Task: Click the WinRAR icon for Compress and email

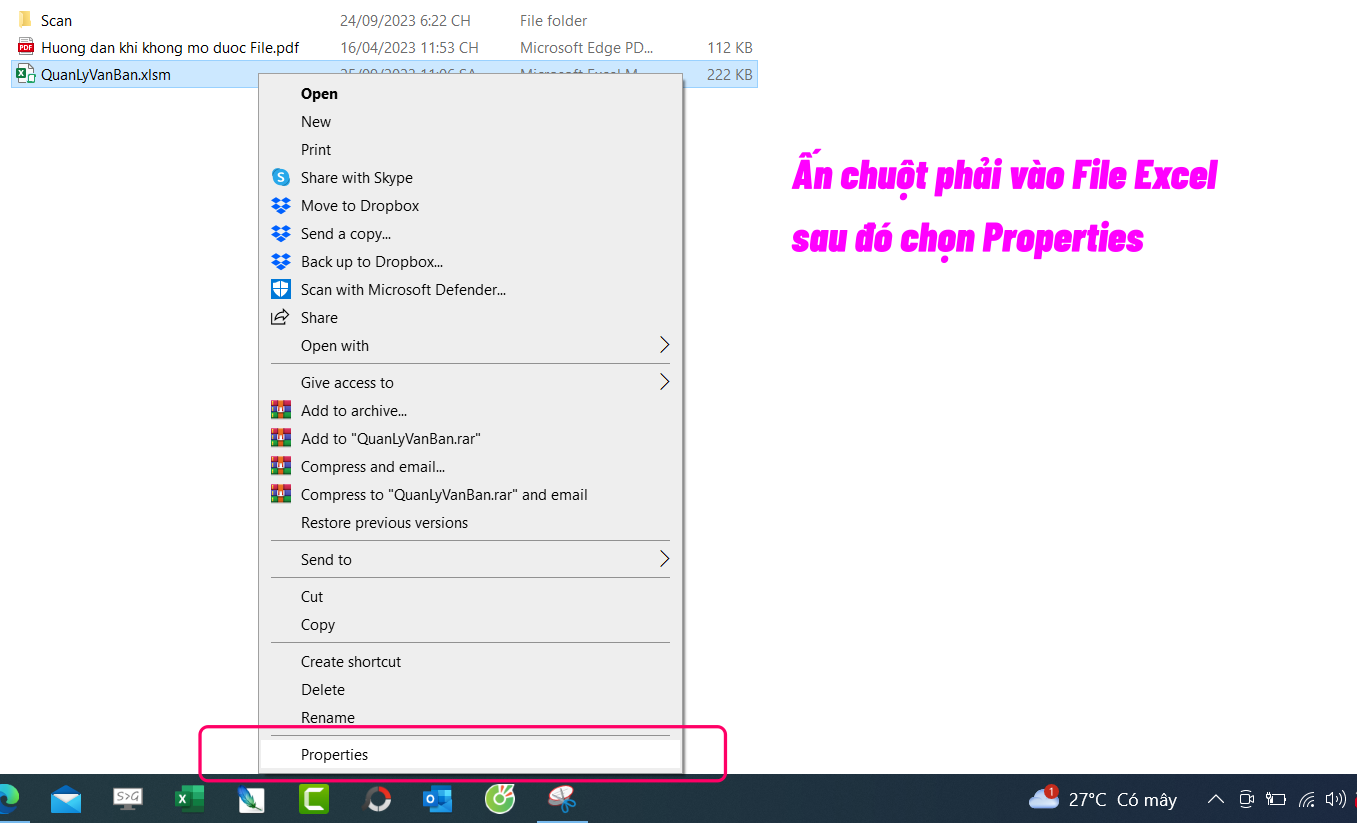Action: (281, 466)
